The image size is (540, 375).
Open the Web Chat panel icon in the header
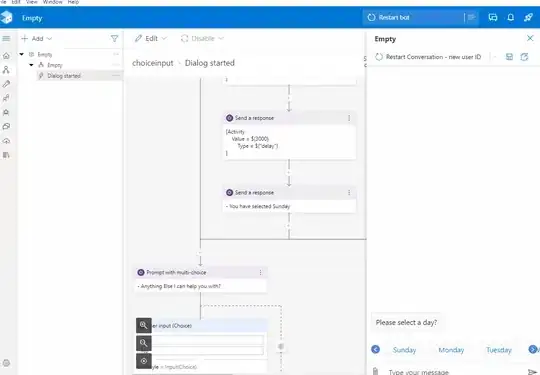coord(493,17)
